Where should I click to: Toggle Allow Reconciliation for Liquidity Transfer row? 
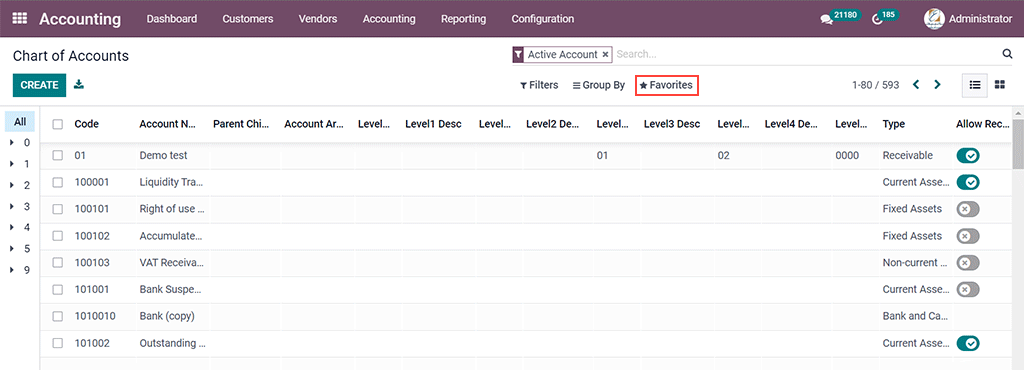tap(968, 182)
